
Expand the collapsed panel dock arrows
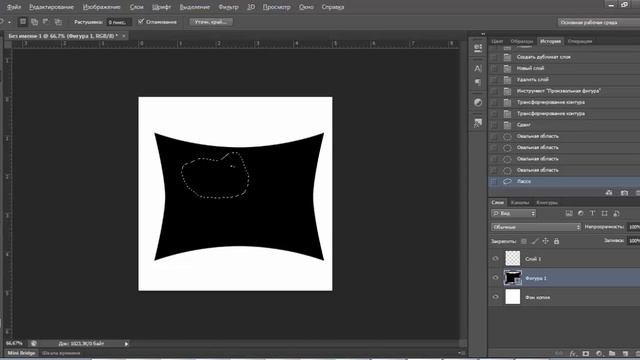483,34
